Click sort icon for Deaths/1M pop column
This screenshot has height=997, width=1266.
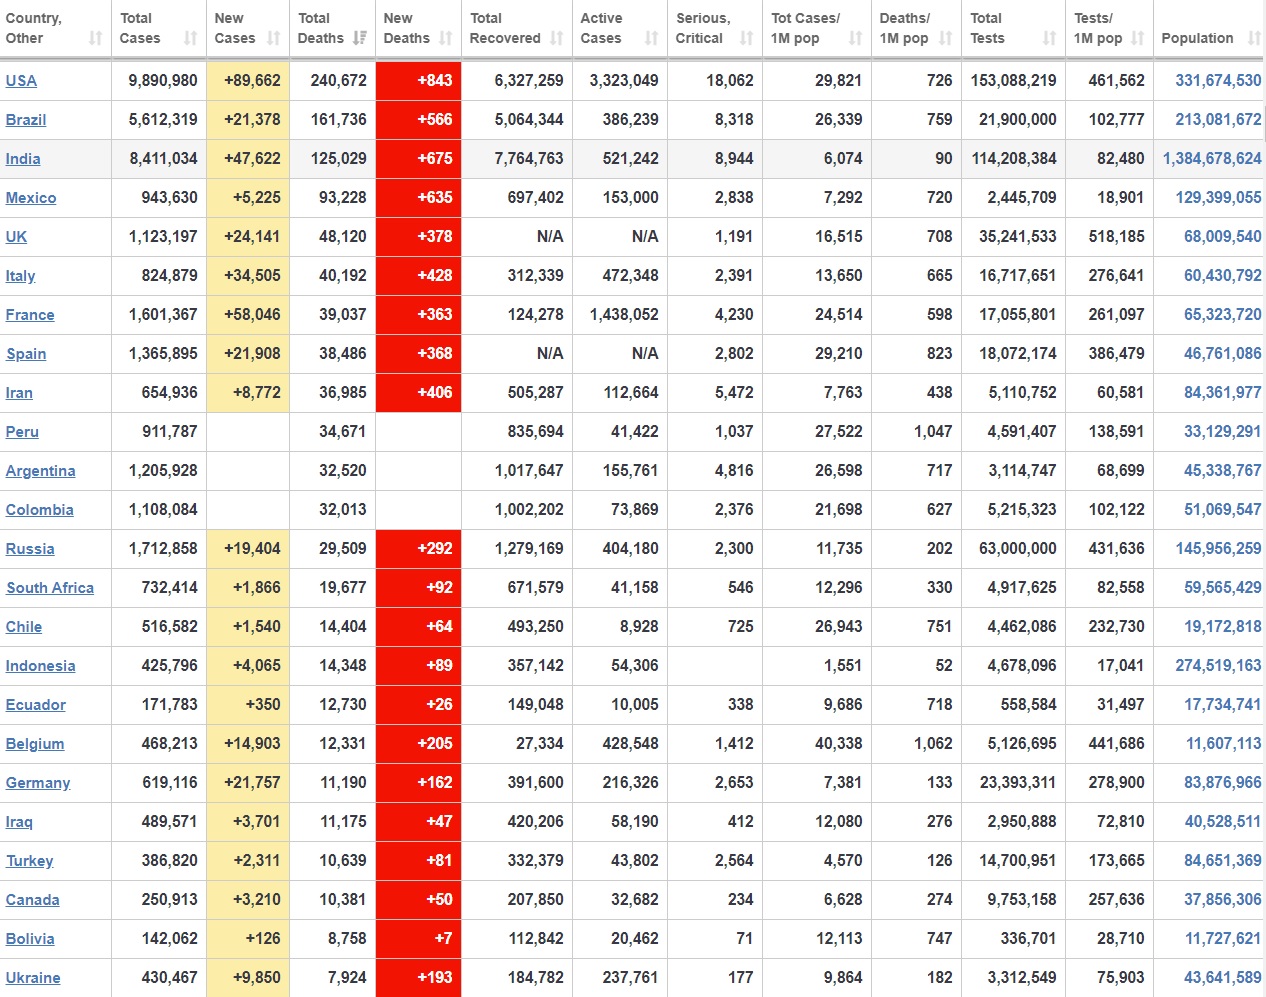(x=945, y=39)
